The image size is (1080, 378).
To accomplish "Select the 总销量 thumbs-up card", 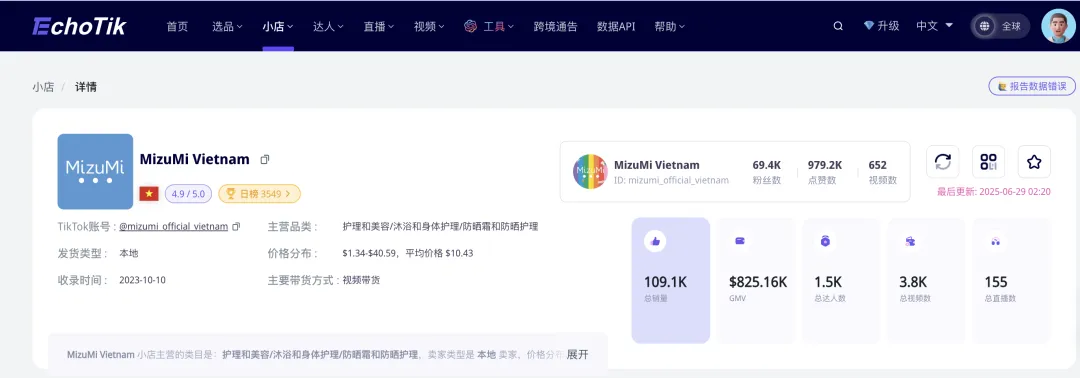I will [x=670, y=280].
